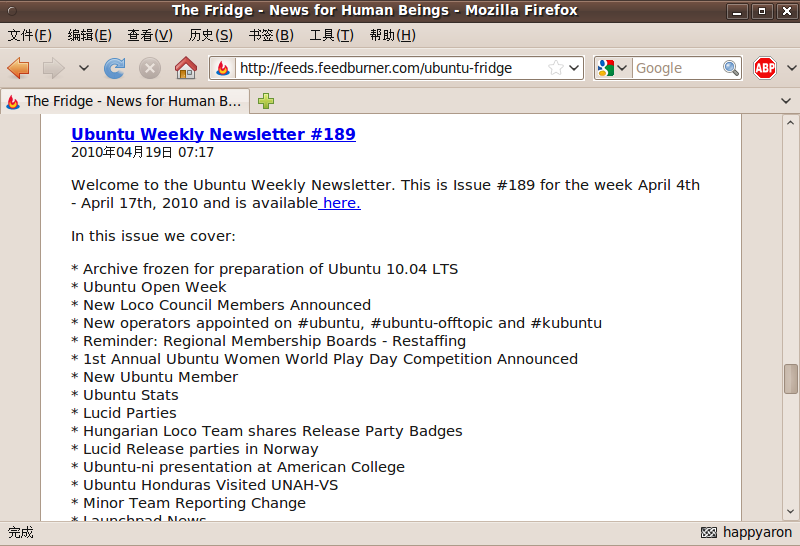
Task: Click 'In this issue we cover:' text
Action: [x=153, y=236]
